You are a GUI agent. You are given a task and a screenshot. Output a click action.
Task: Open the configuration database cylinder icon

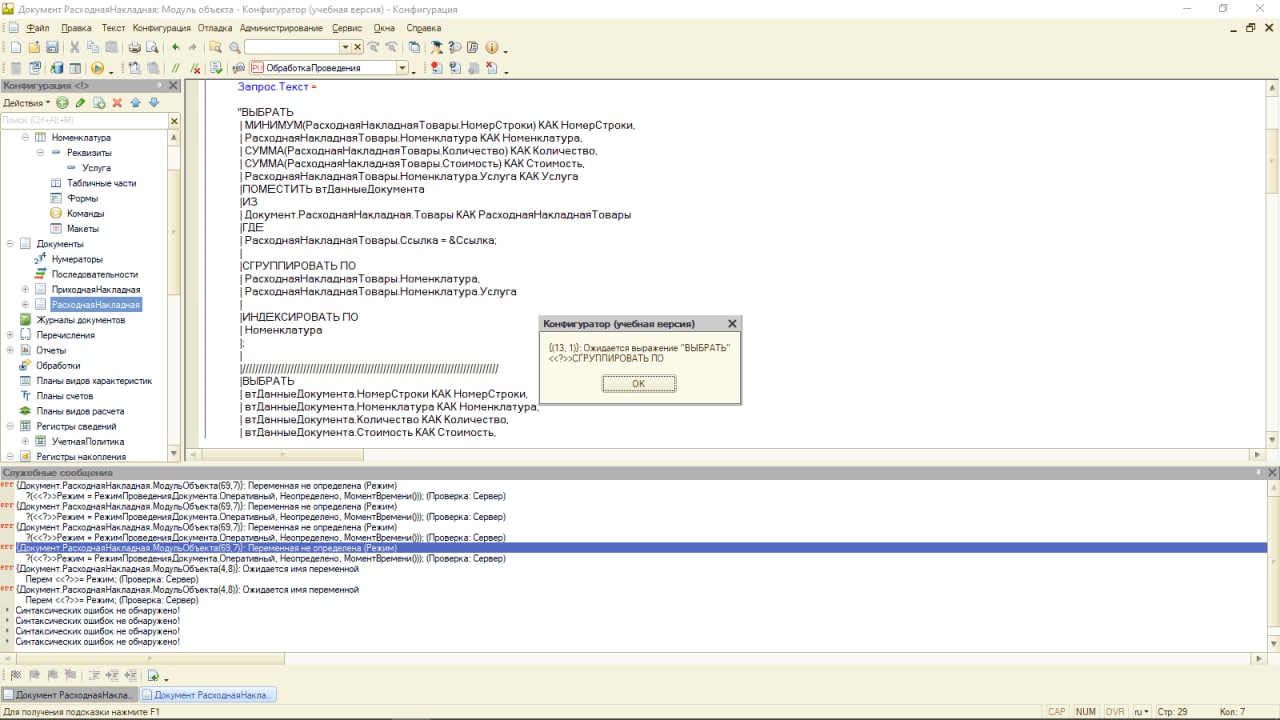pyautogui.click(x=57, y=68)
